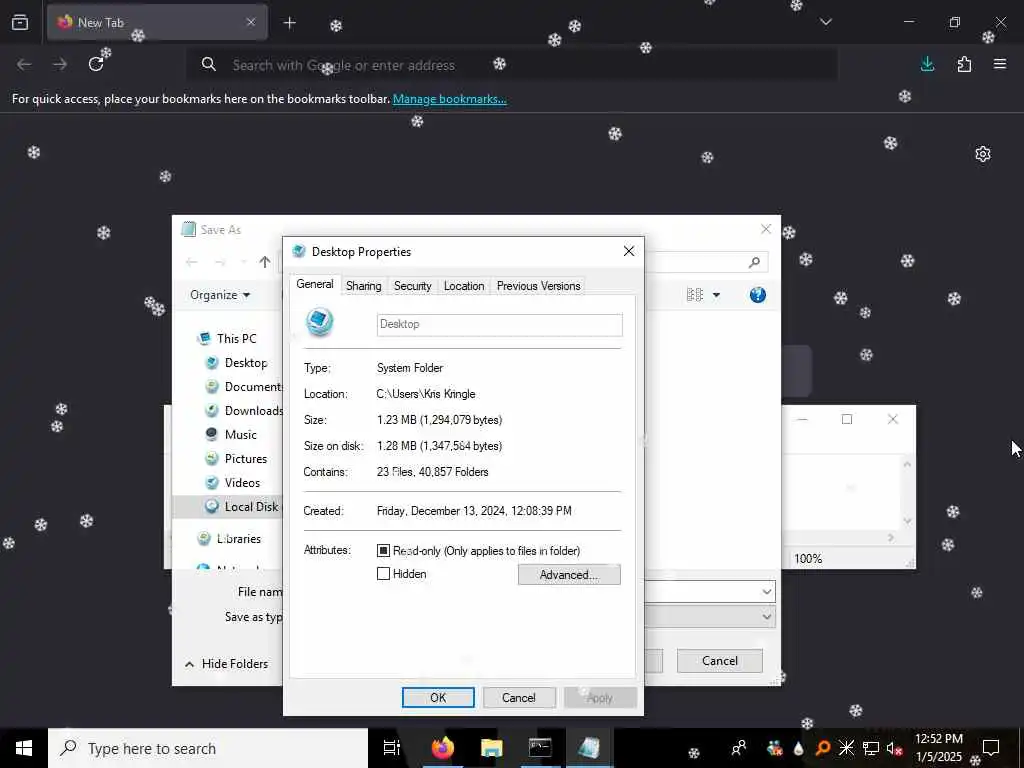The image size is (1024, 768).
Task: Expand the Save as type dropdown
Action: [x=766, y=616]
